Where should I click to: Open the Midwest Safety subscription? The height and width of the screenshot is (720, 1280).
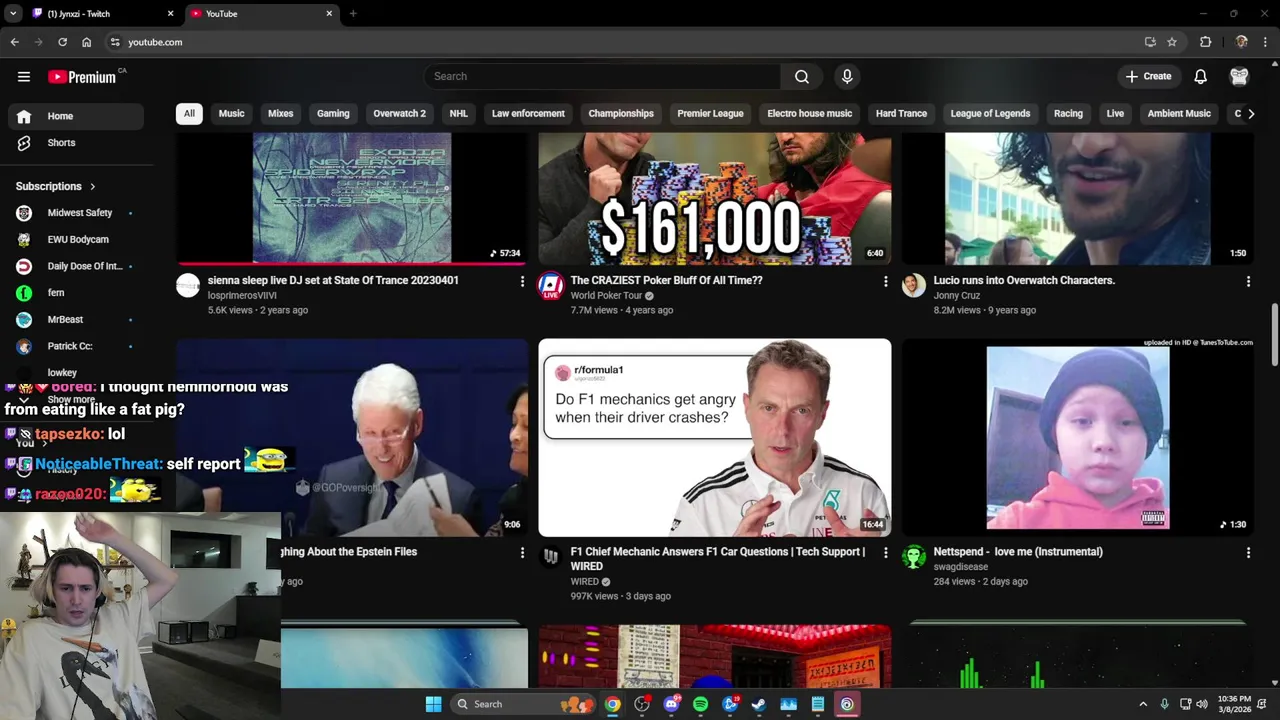(76, 213)
